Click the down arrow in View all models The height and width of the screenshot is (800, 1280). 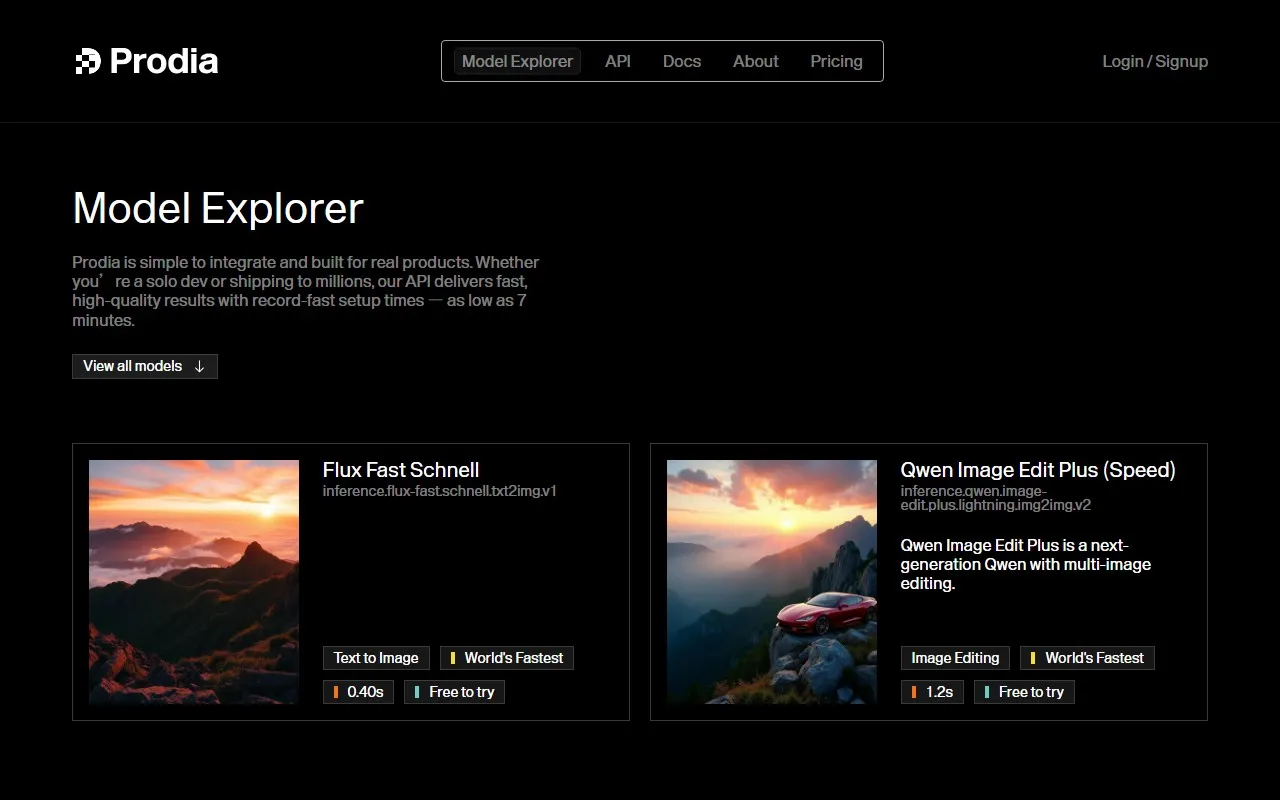coord(199,366)
